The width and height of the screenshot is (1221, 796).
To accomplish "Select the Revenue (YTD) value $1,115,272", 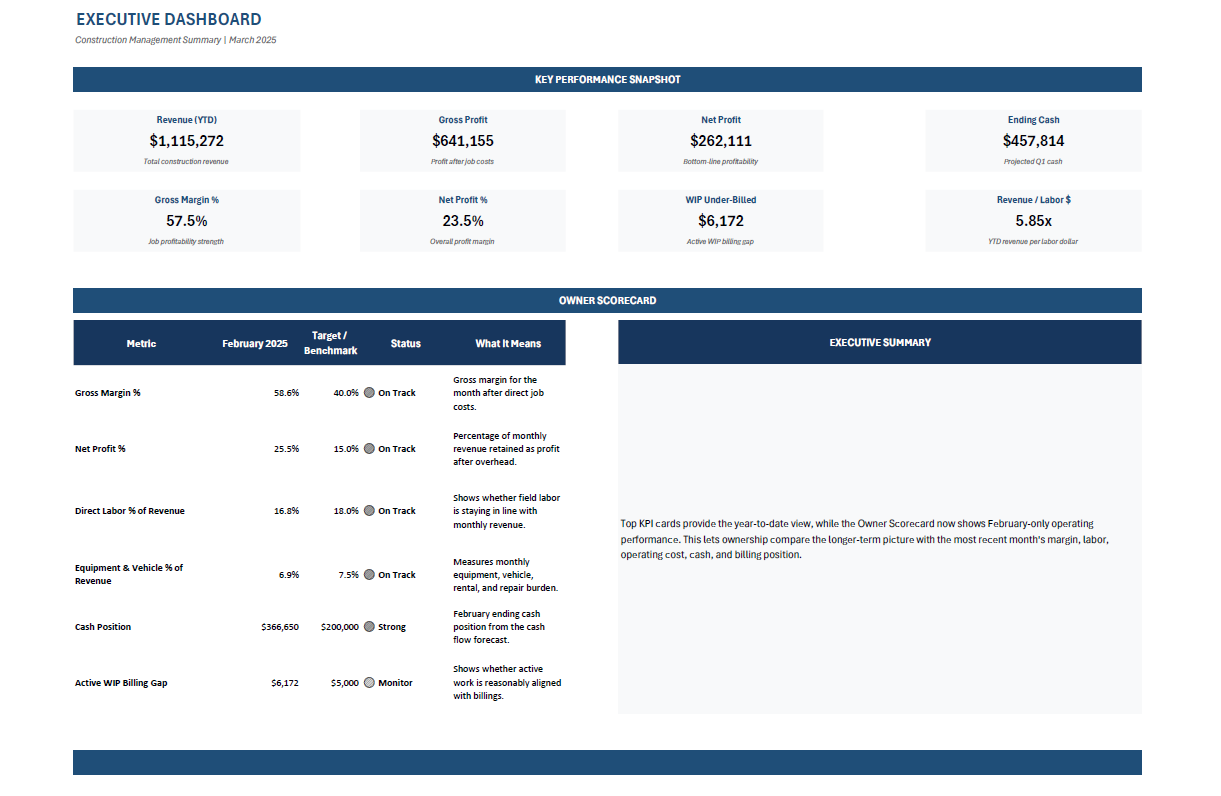I will (187, 141).
